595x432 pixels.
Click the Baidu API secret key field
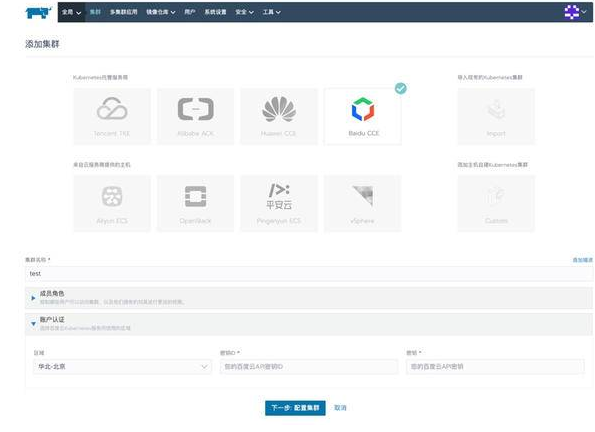click(x=495, y=367)
